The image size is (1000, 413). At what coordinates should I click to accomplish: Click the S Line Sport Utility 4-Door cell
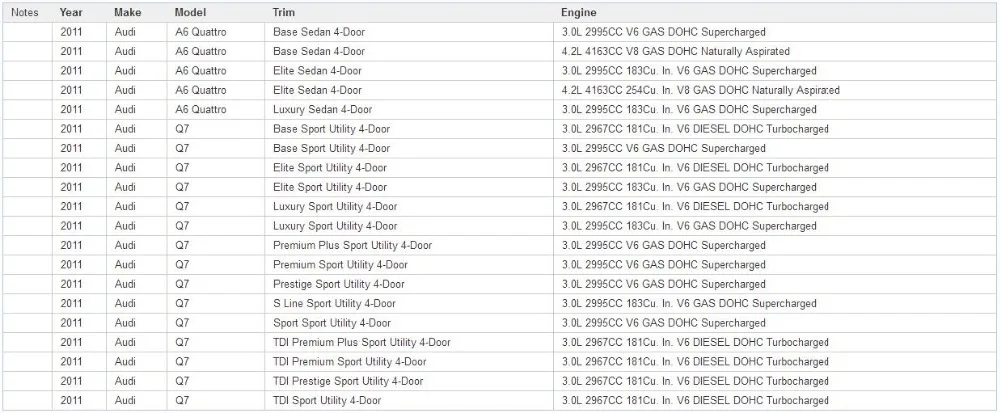pos(409,303)
